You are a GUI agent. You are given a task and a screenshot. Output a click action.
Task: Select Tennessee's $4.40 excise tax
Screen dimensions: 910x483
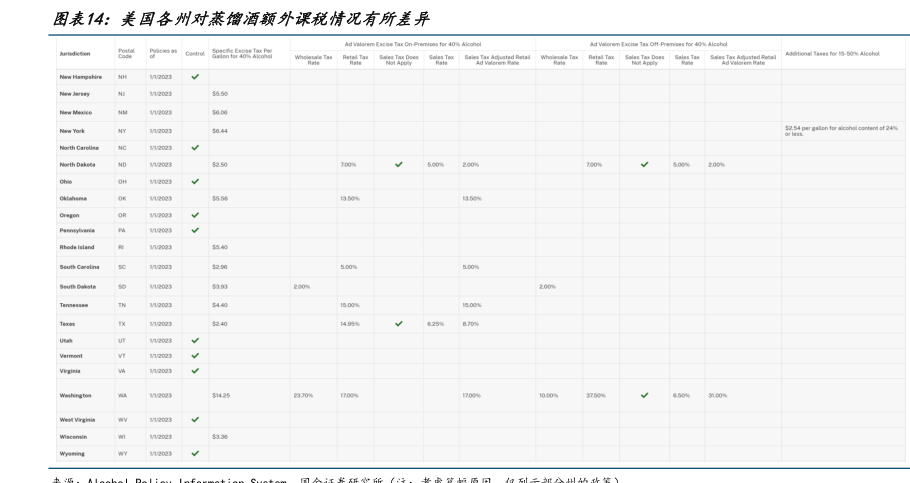click(219, 305)
